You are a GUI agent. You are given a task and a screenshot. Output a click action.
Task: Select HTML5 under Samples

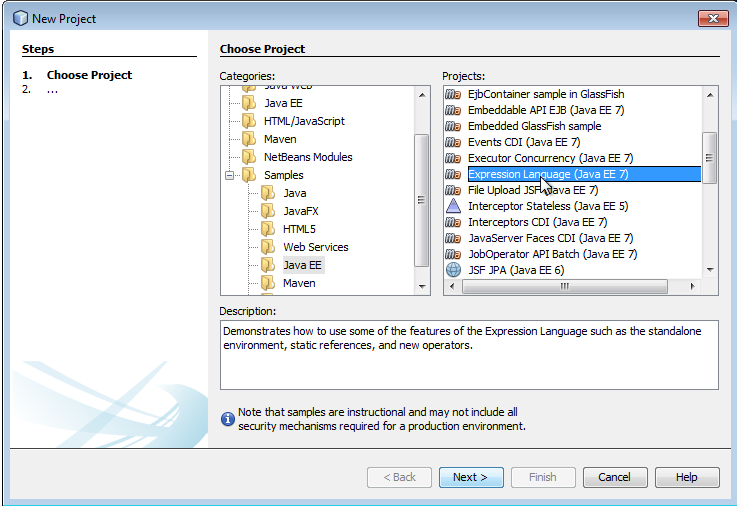(x=299, y=229)
